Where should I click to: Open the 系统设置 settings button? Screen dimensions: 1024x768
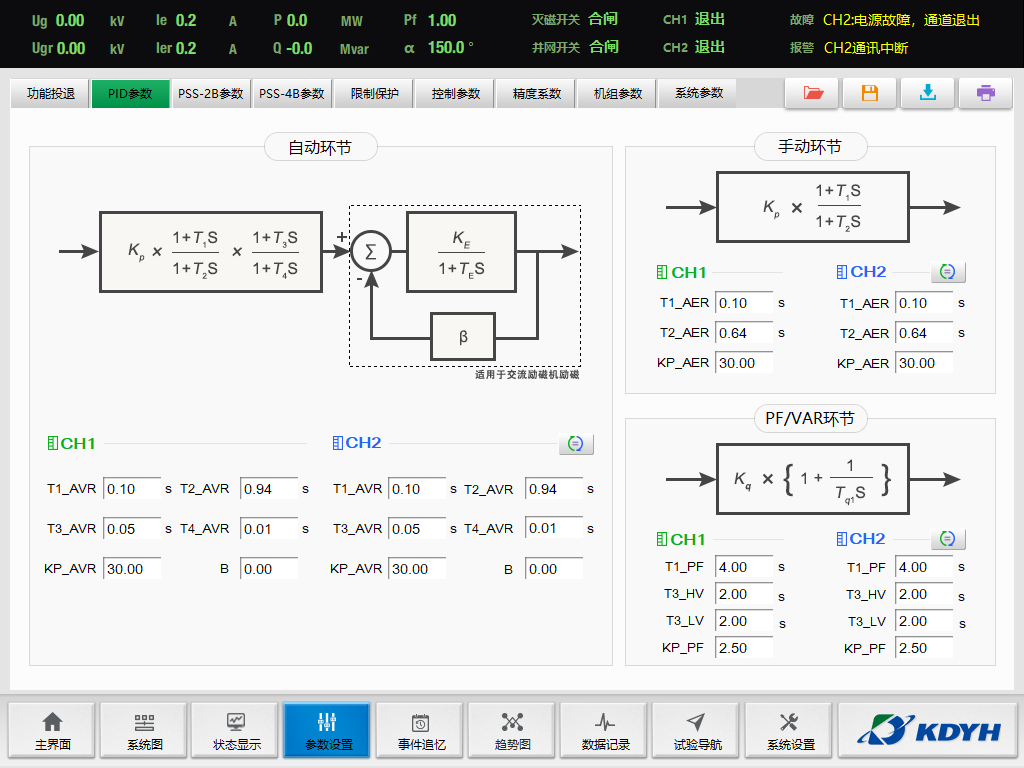tap(790, 731)
